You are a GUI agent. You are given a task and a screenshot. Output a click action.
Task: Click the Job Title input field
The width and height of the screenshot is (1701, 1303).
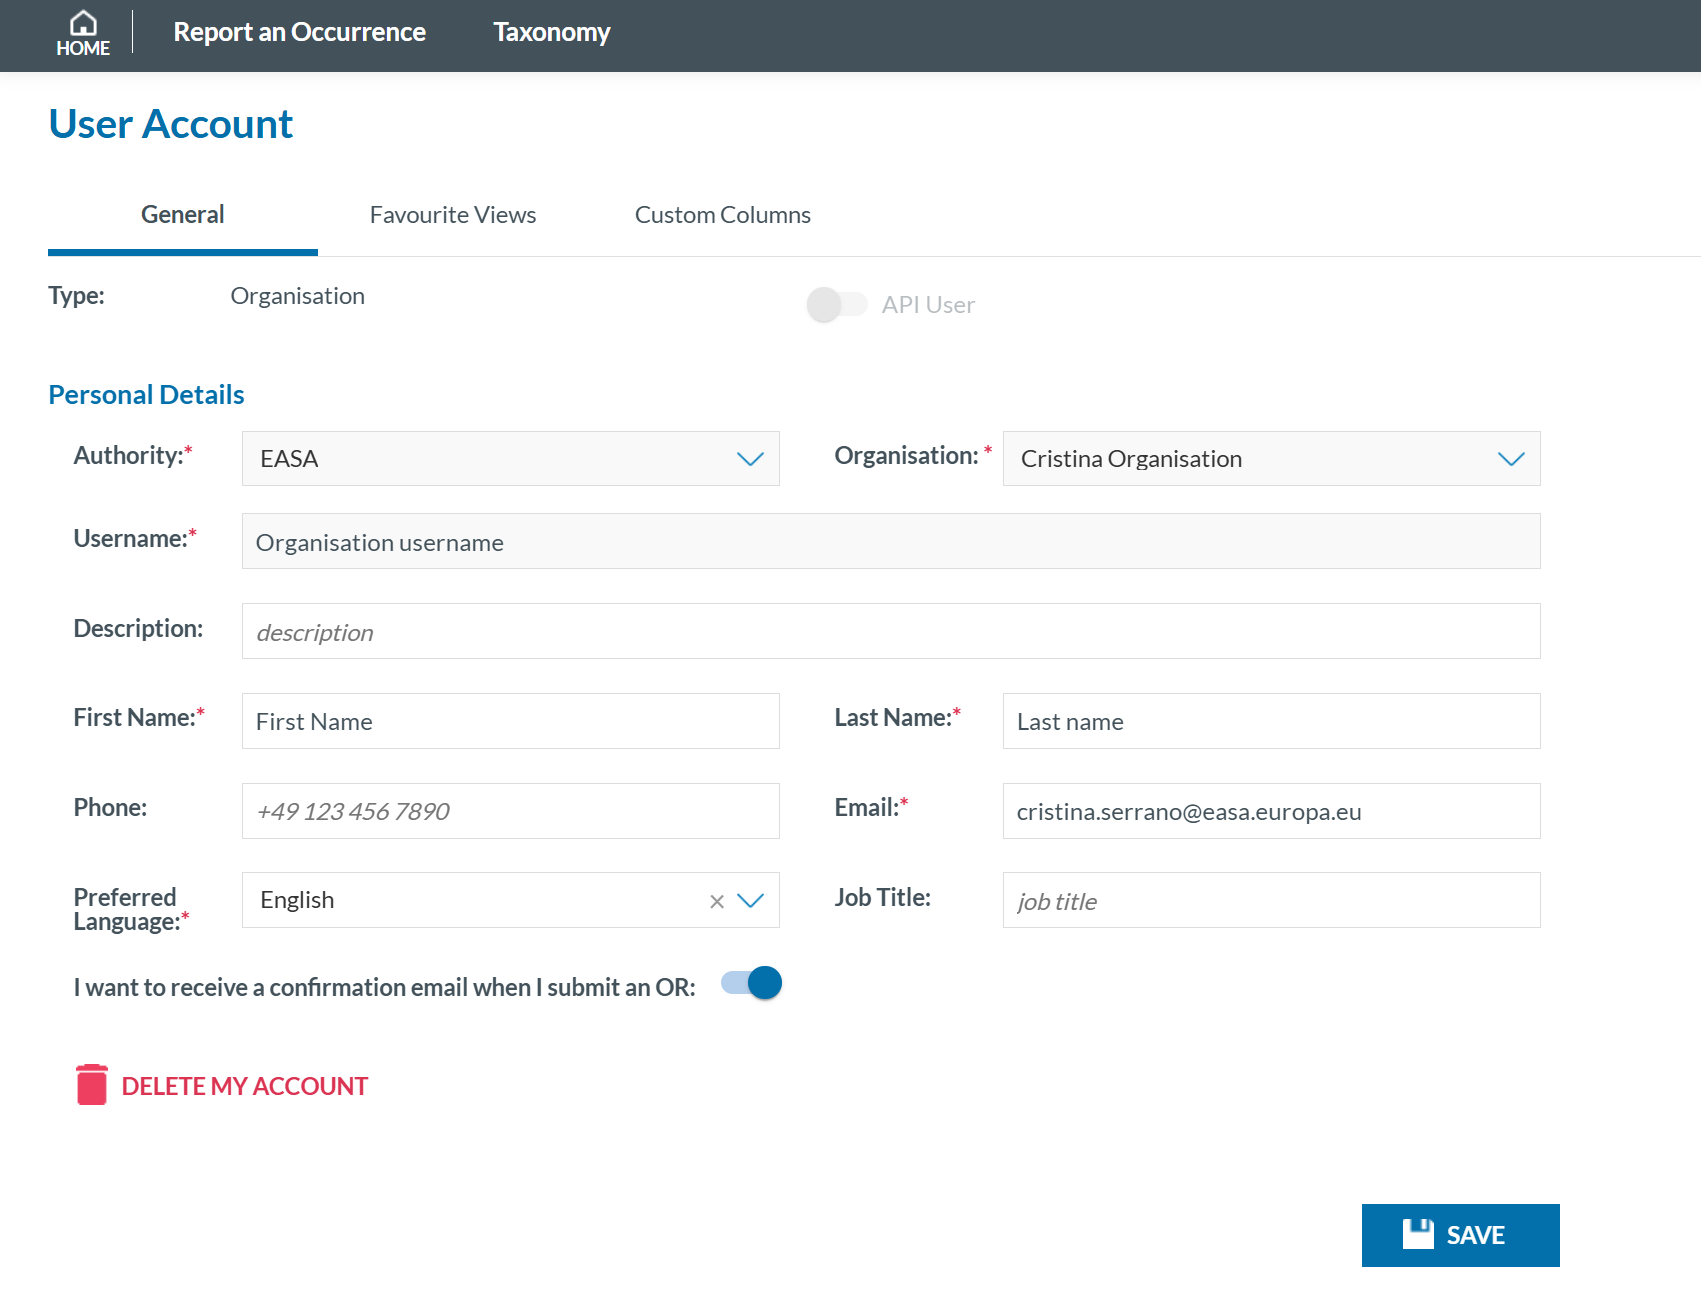pos(1270,901)
